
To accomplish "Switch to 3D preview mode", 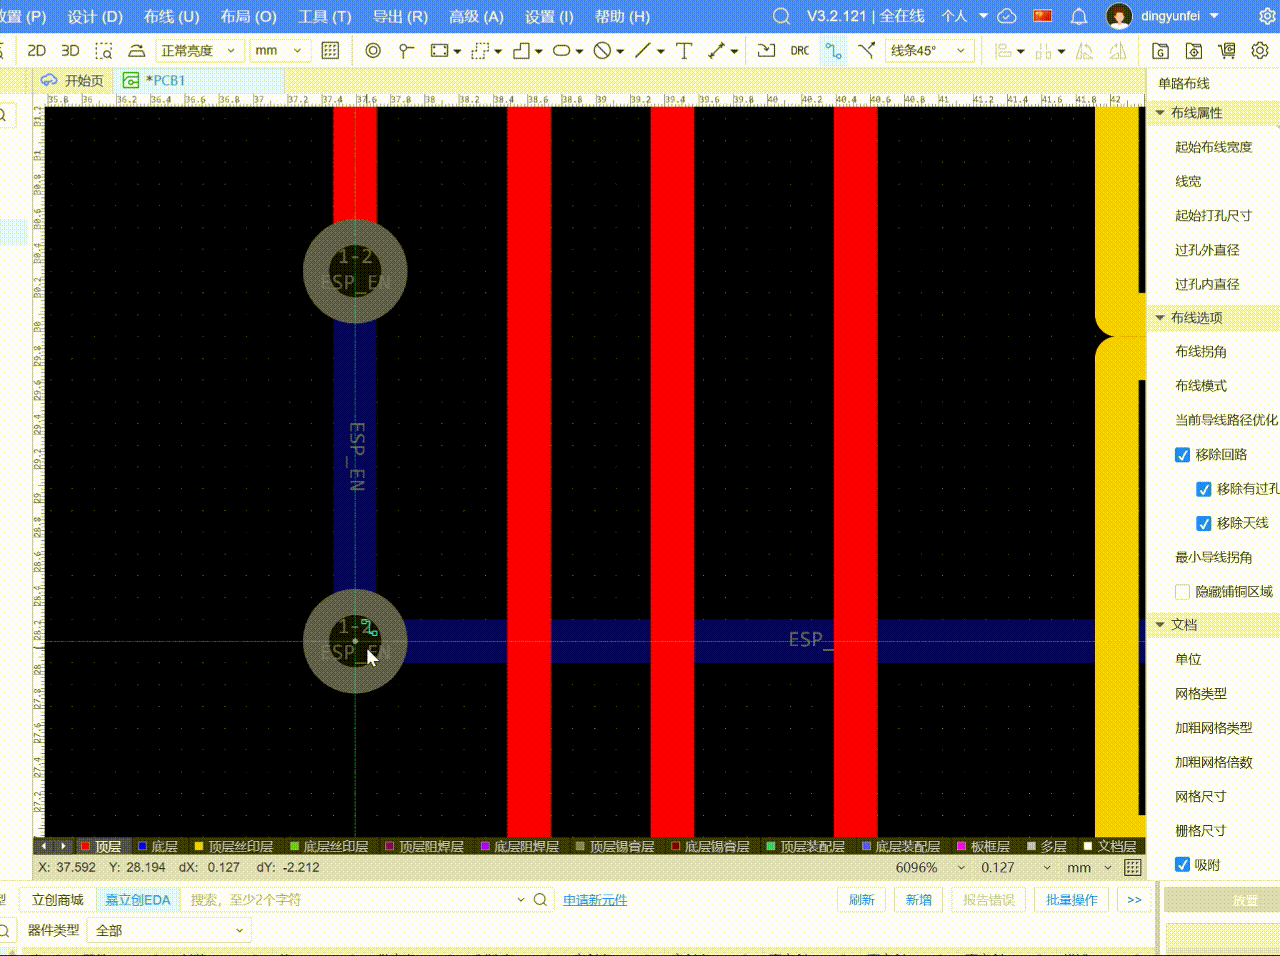I will click(70, 51).
